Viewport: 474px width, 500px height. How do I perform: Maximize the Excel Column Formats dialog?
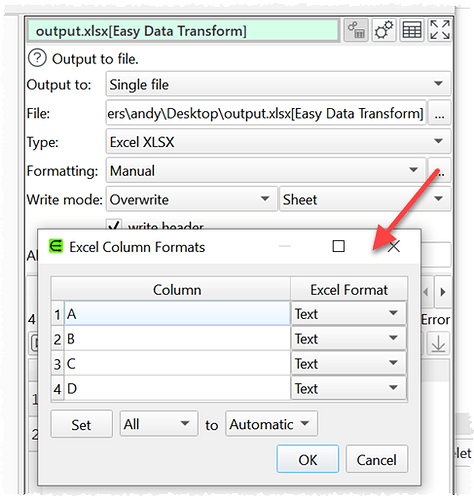tap(338, 247)
